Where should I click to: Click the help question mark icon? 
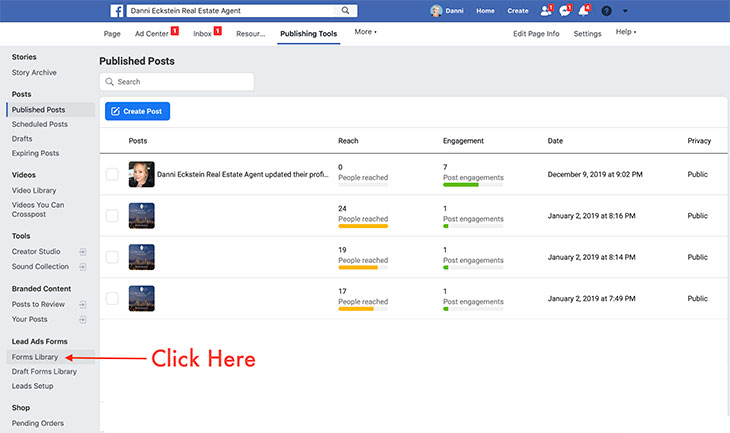(606, 11)
